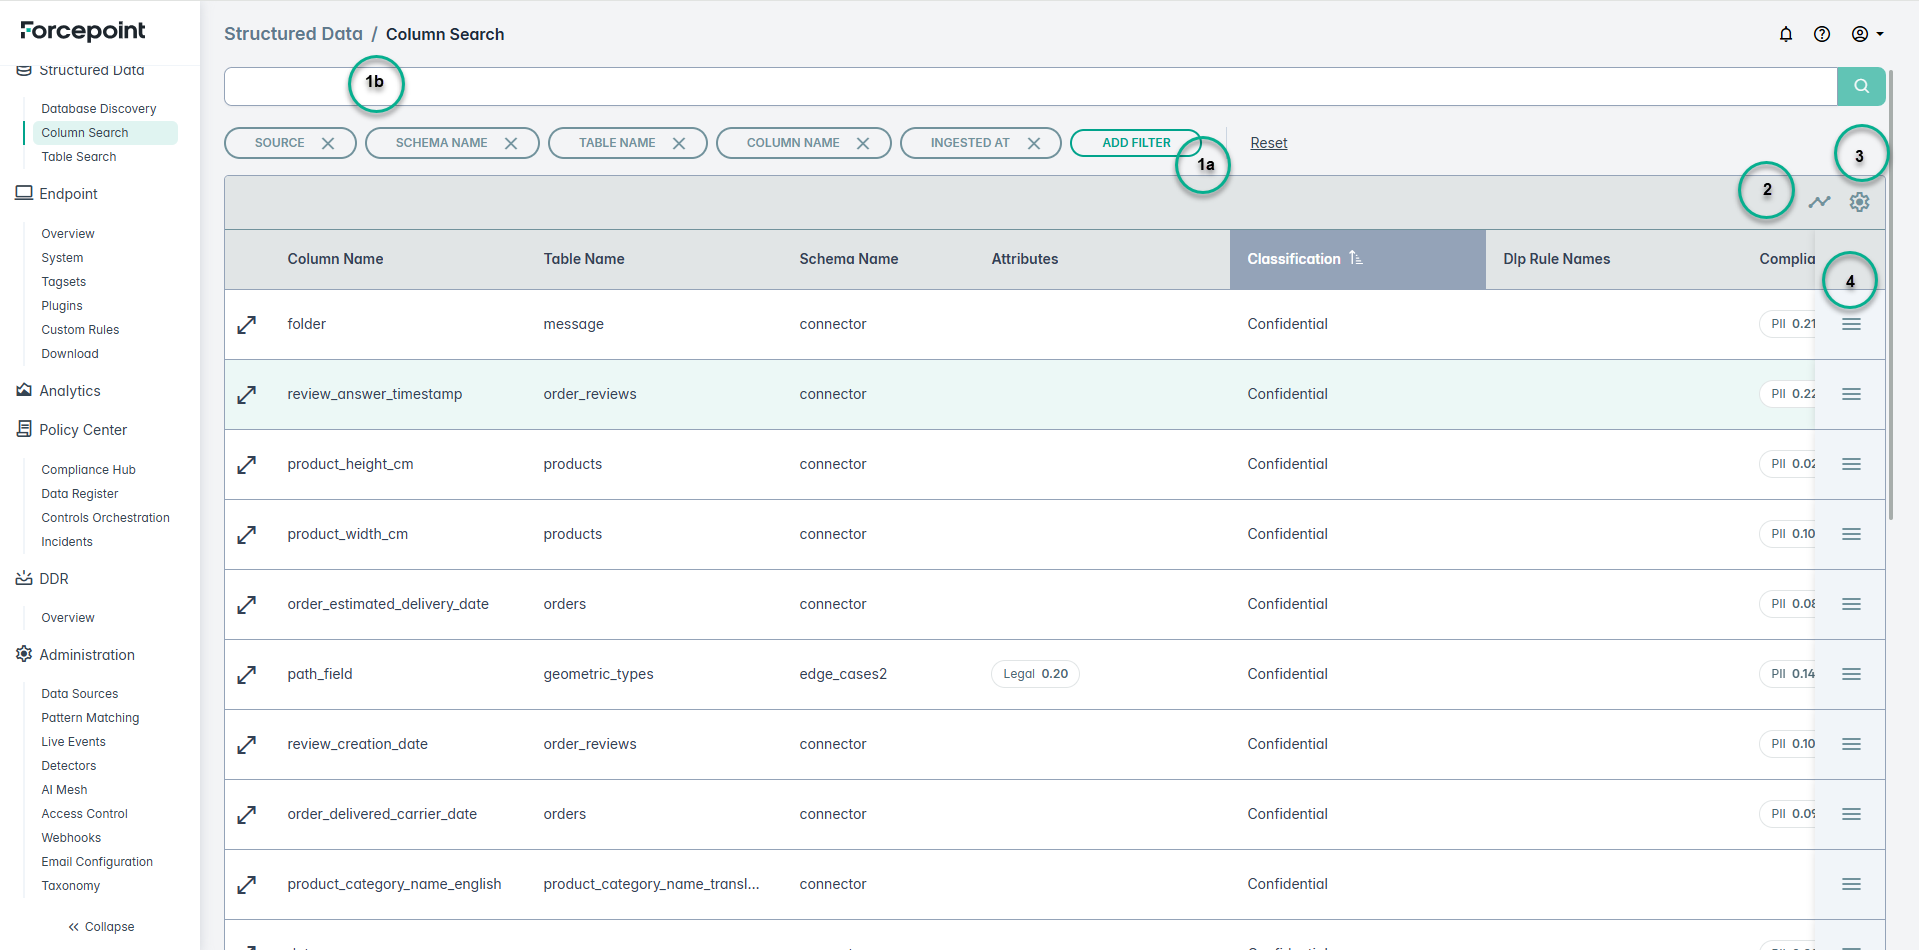Open the help question mark icon
1919x950 pixels.
coord(1821,34)
